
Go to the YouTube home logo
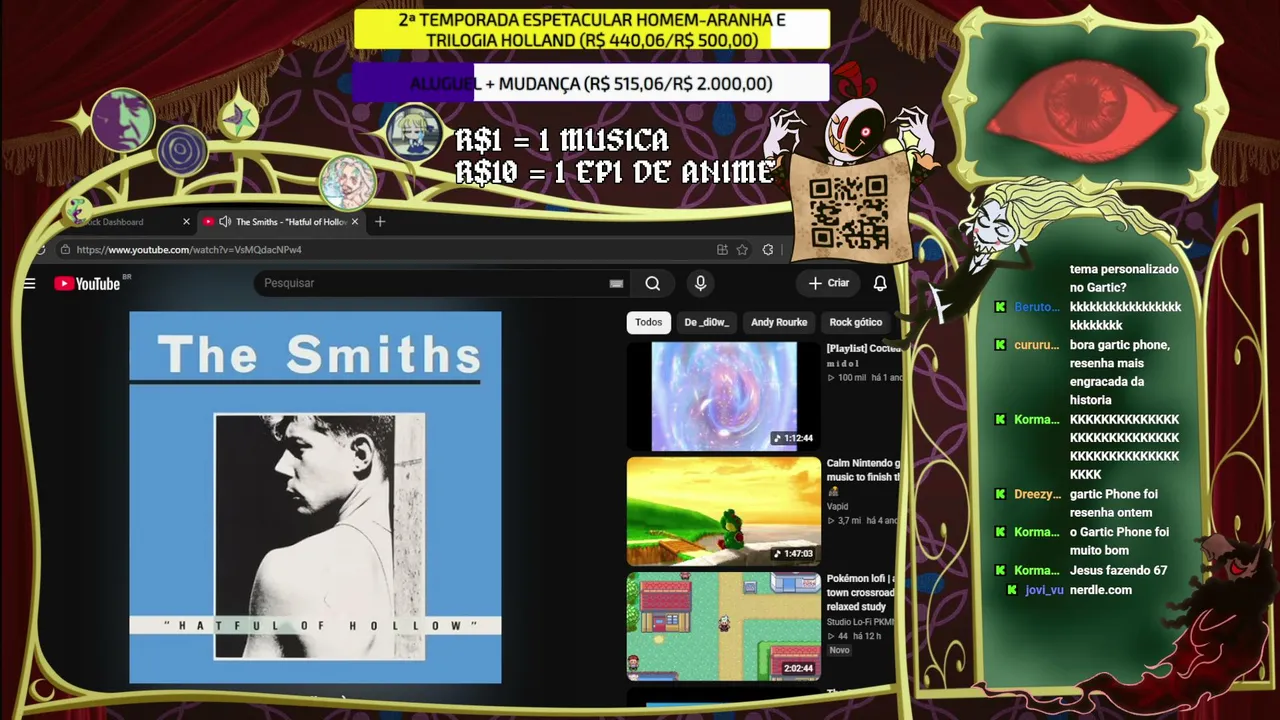87,284
